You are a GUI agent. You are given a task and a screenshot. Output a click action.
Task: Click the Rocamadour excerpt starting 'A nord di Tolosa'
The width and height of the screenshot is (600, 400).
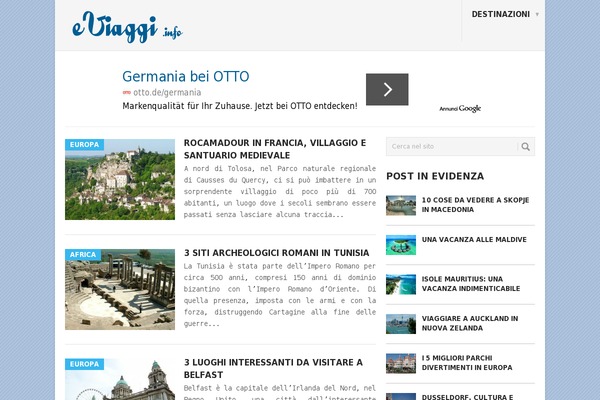pos(280,191)
